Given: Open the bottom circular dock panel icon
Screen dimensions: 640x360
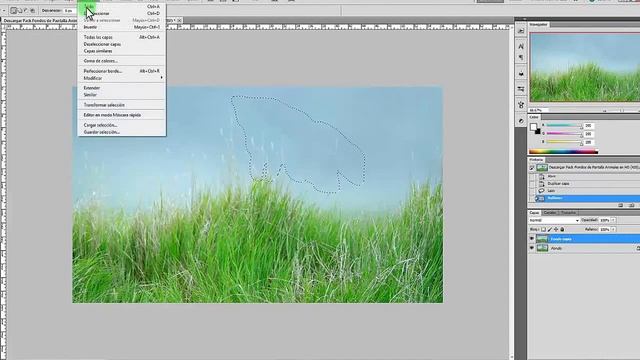Looking at the screenshot, I should 521,121.
